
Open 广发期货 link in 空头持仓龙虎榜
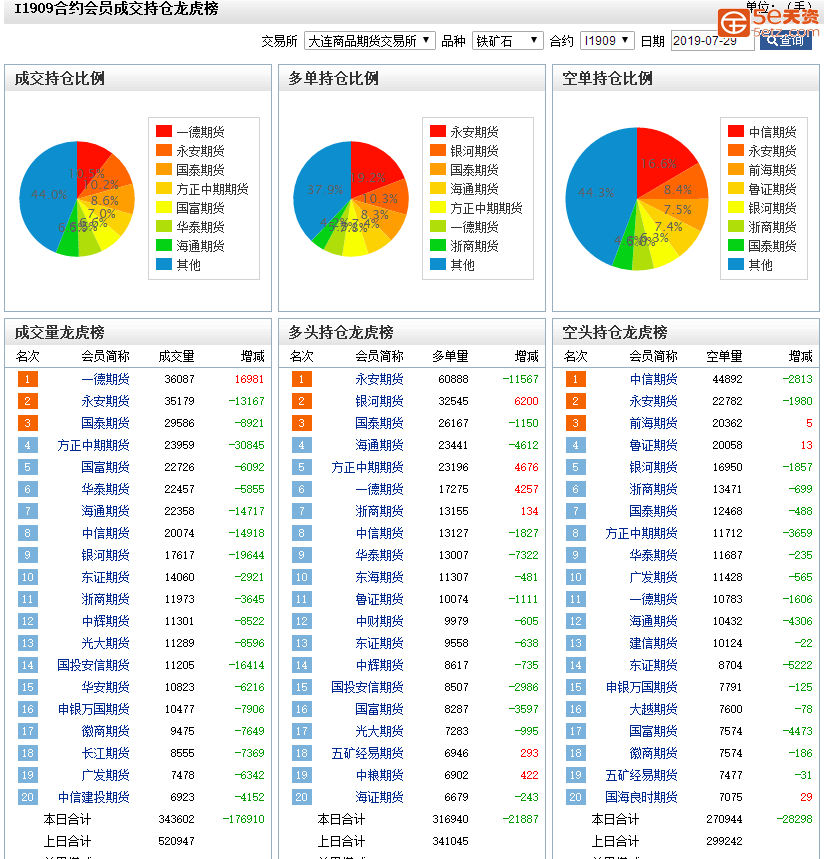[x=653, y=577]
